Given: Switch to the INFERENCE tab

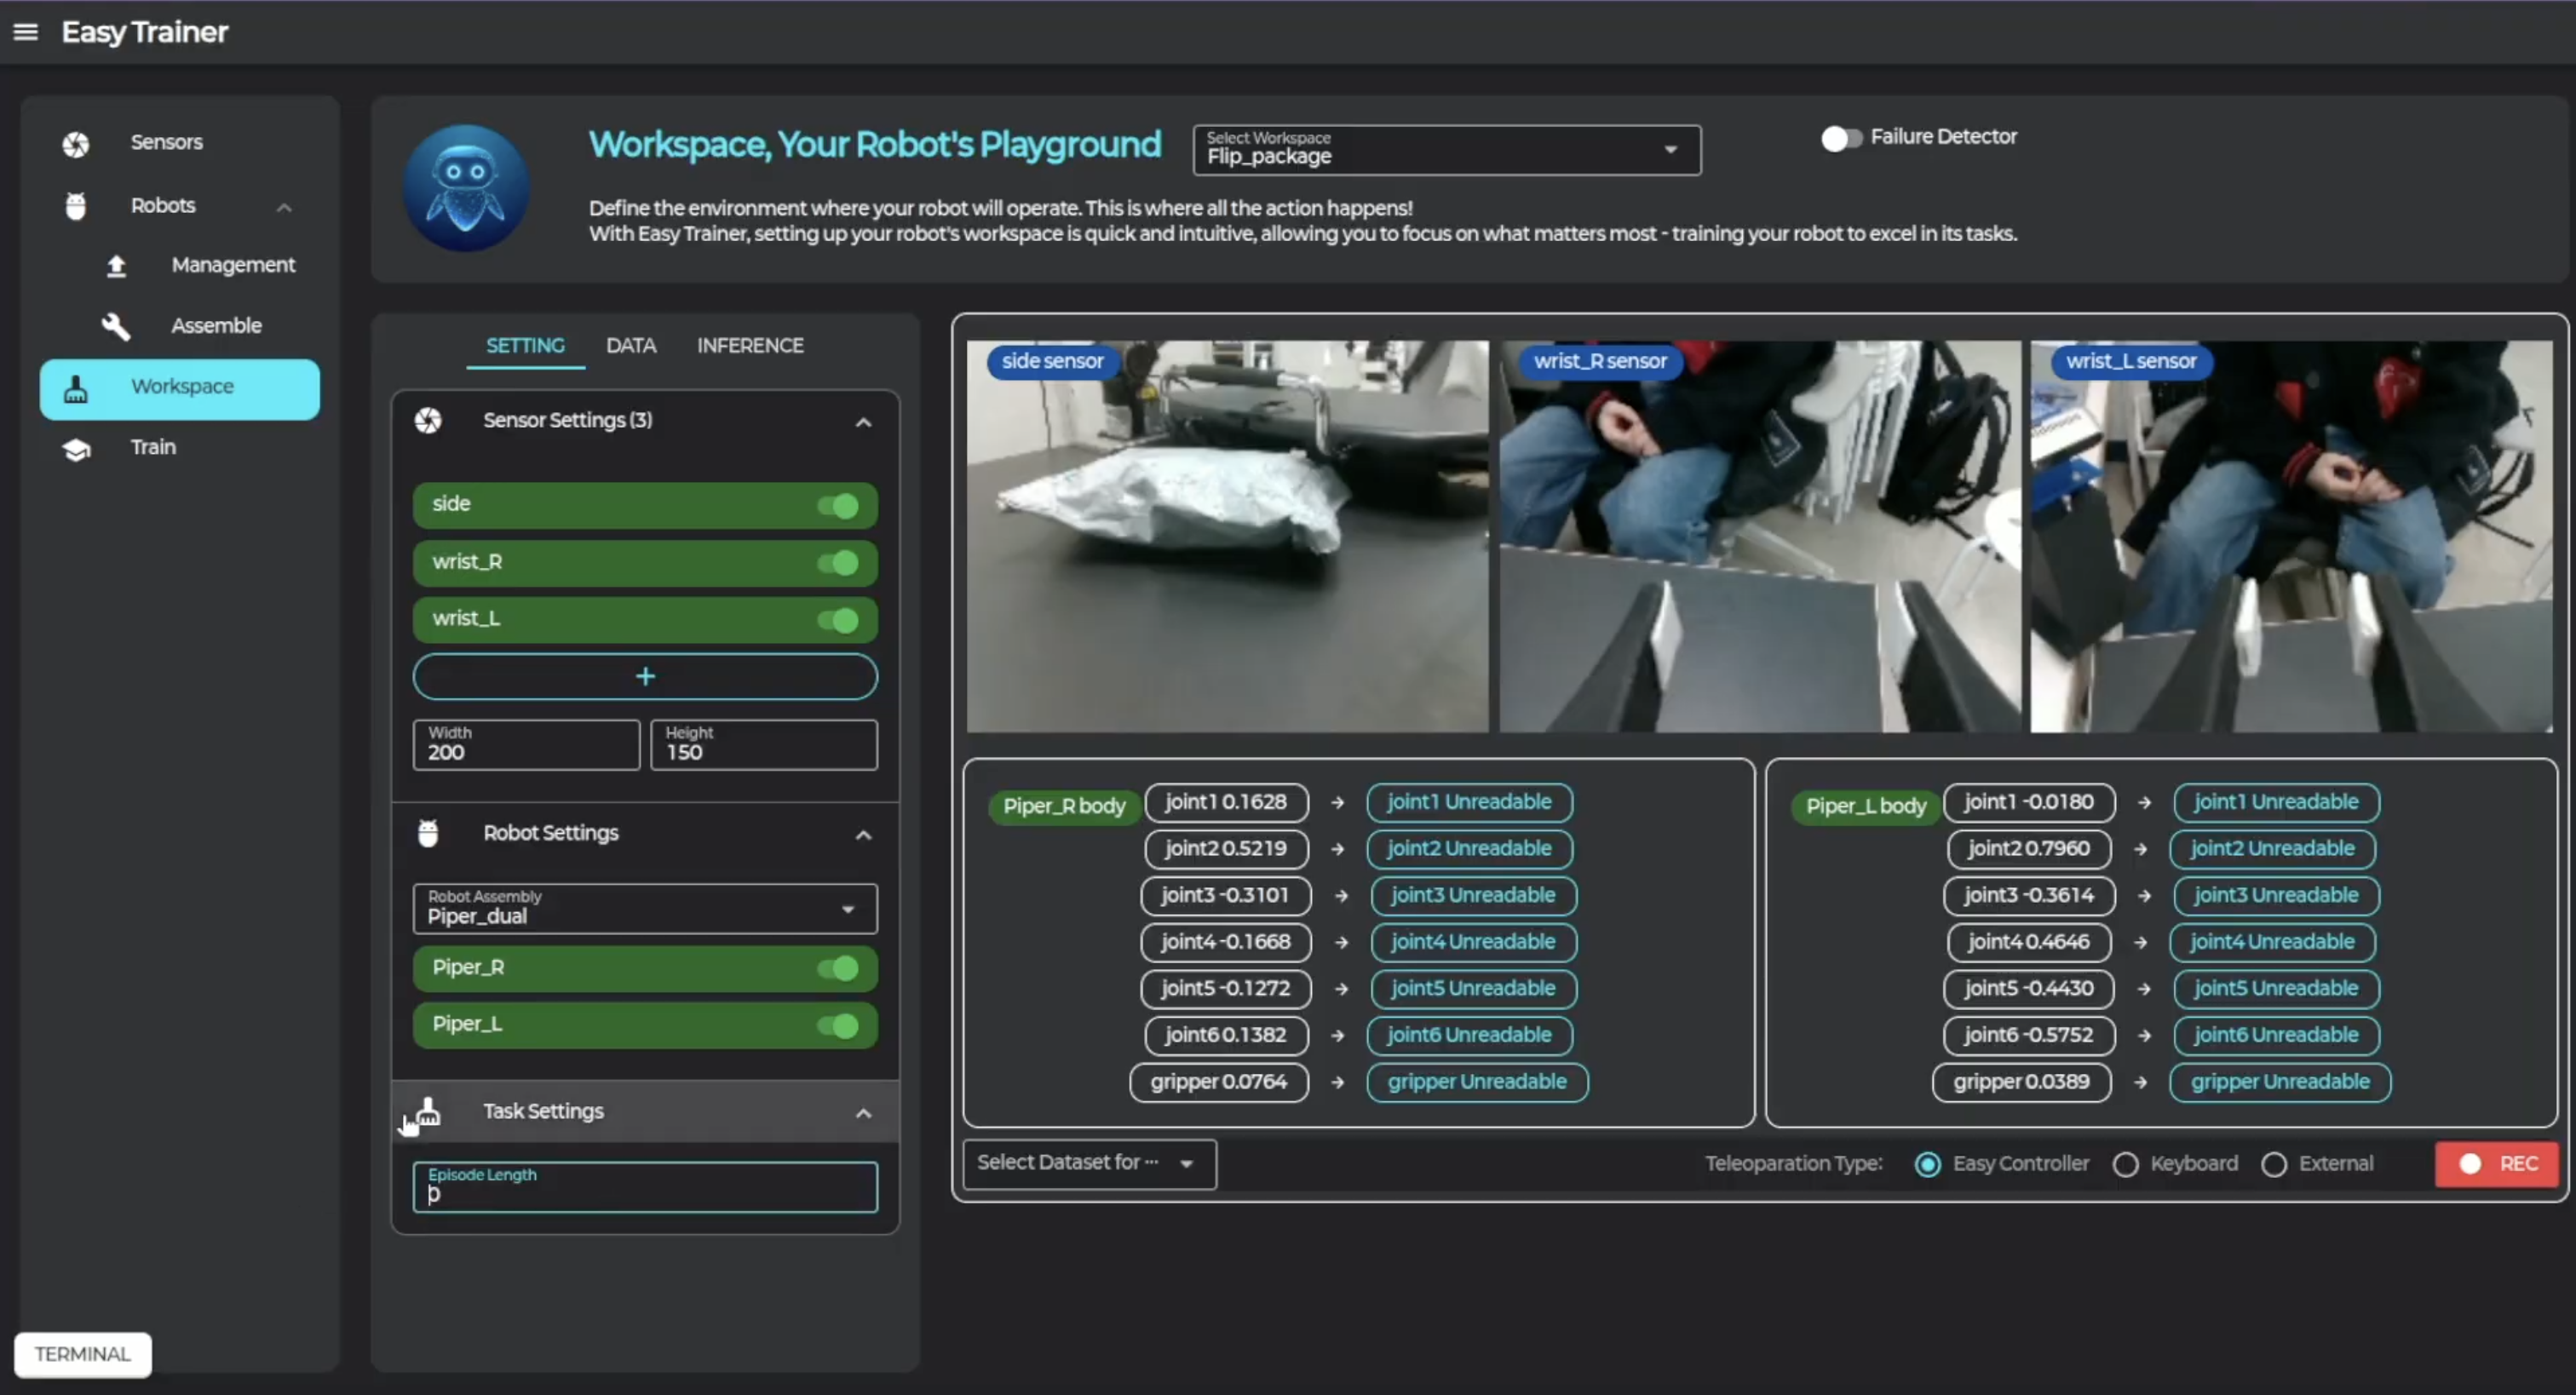Looking at the screenshot, I should [750, 346].
